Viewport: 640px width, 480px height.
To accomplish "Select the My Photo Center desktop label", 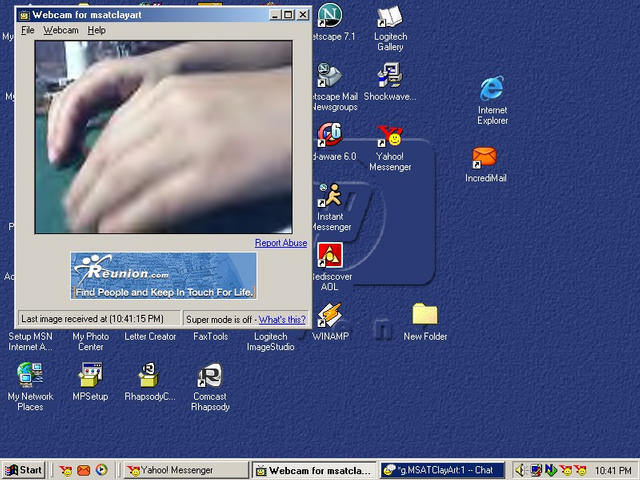I will click(x=91, y=342).
